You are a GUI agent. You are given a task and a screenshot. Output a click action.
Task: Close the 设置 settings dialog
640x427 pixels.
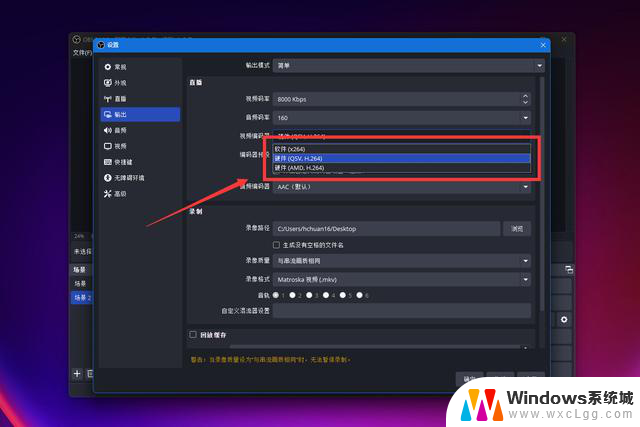pos(543,45)
